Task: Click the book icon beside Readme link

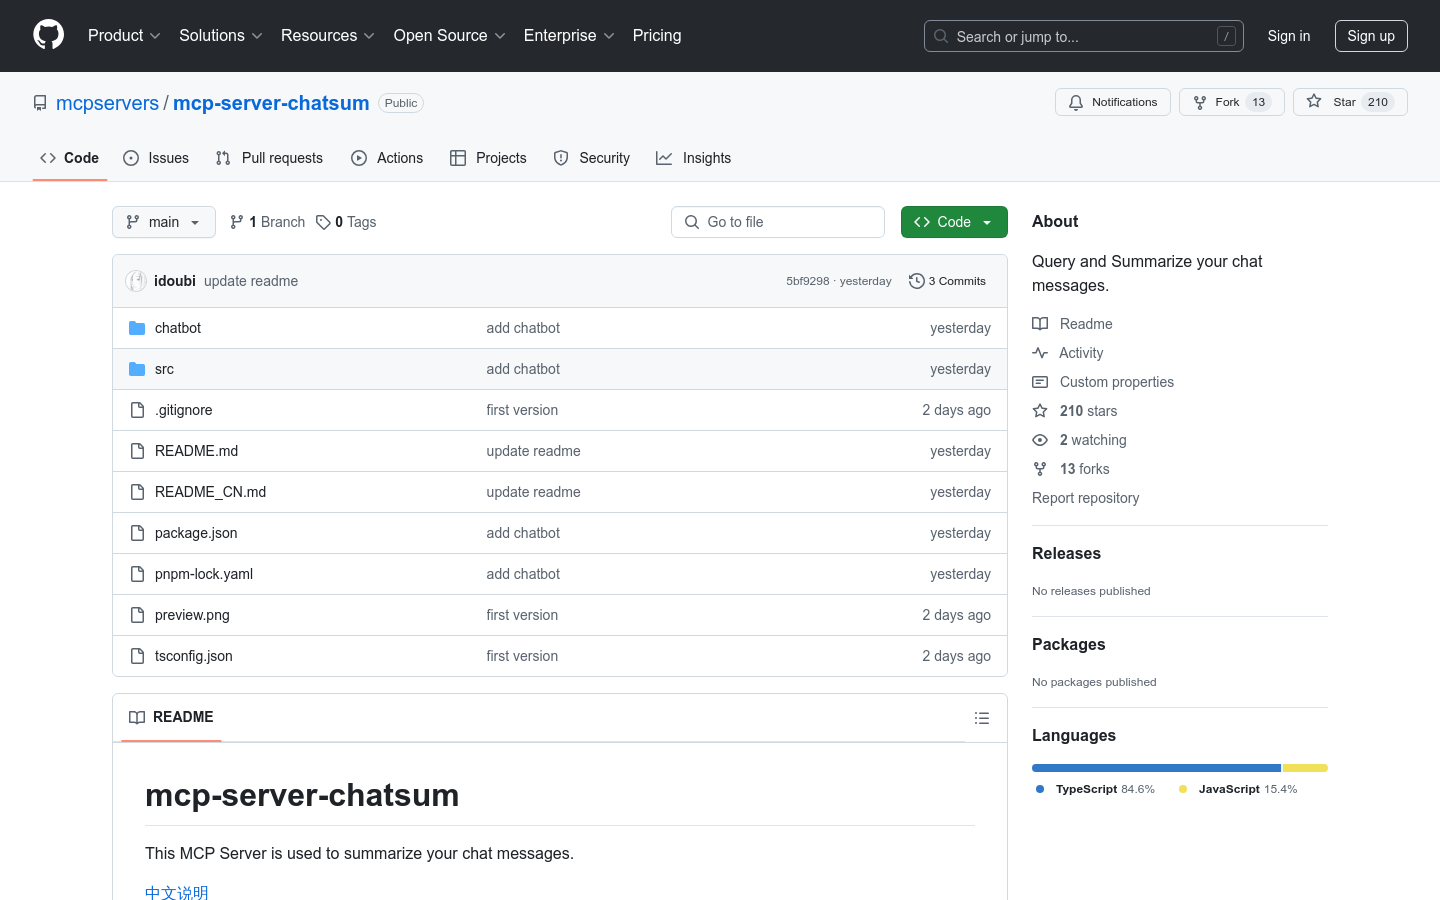Action: pos(1040,324)
